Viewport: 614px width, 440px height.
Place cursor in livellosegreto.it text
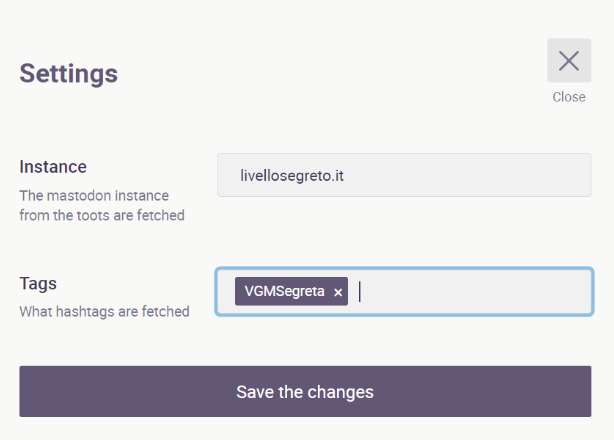292,176
